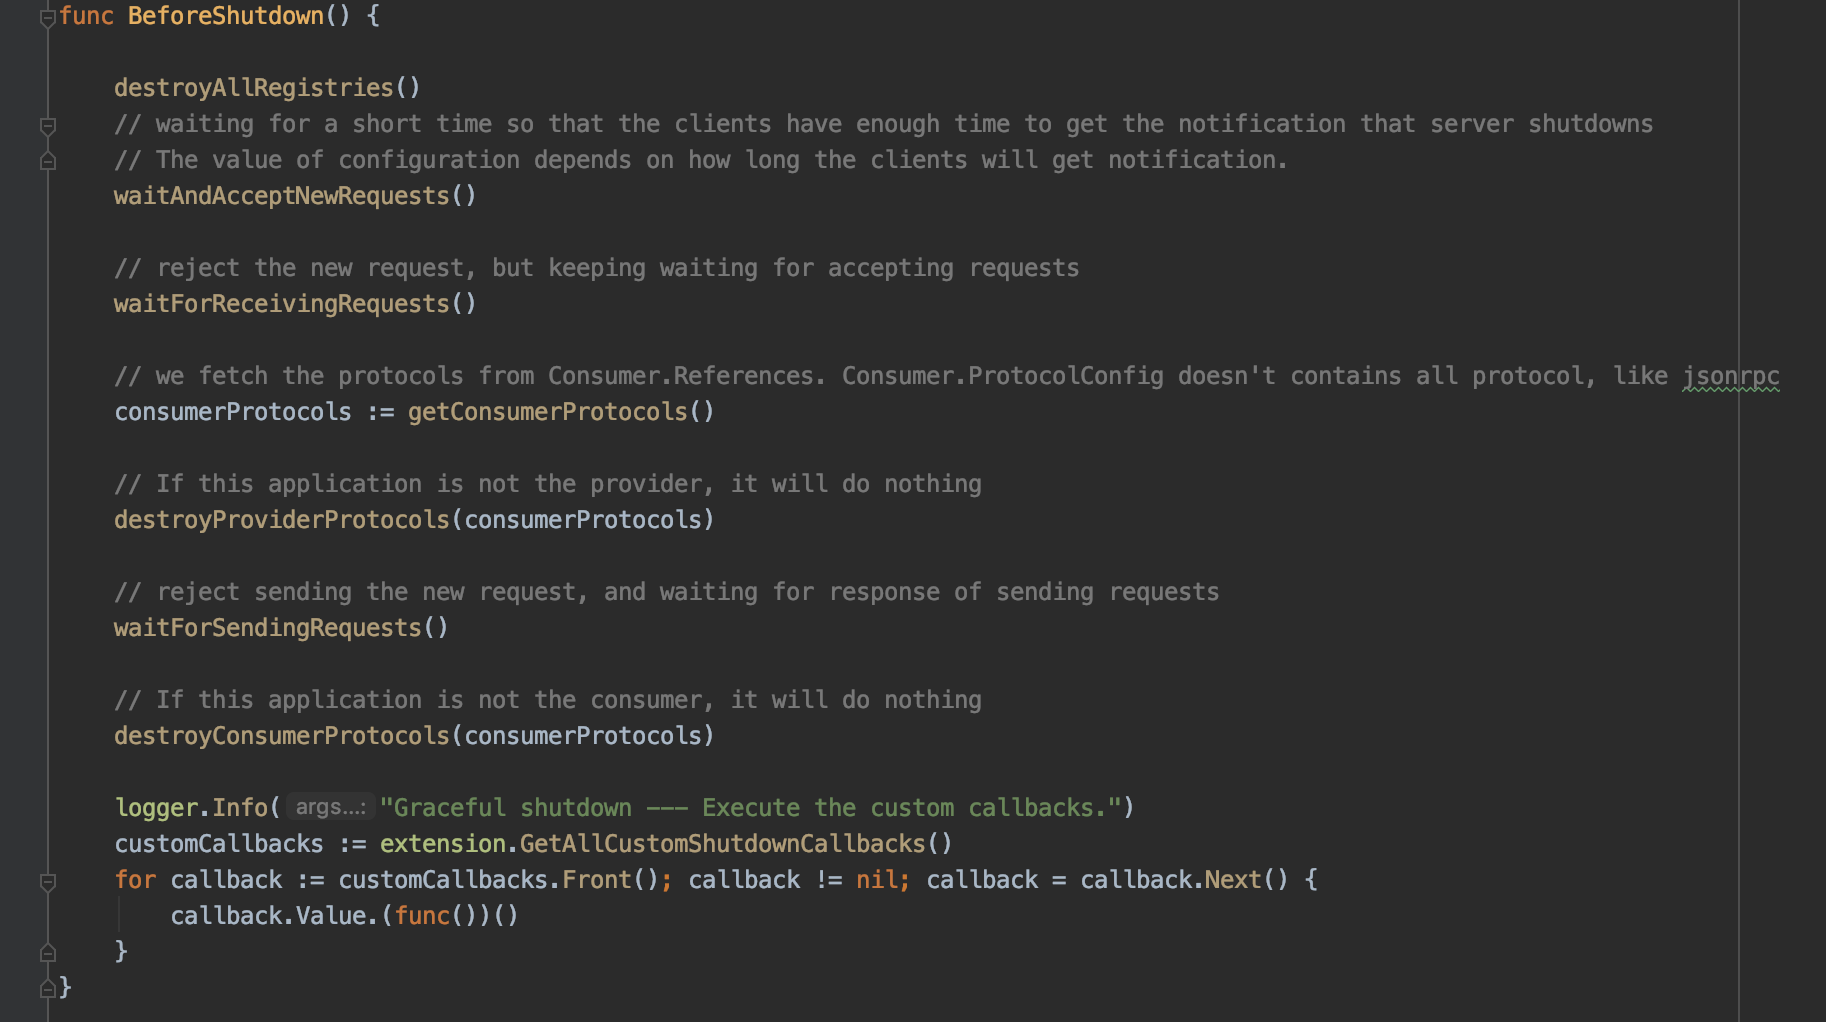
Task: Click destroyConsumerProtocols function name
Action: tap(282, 736)
